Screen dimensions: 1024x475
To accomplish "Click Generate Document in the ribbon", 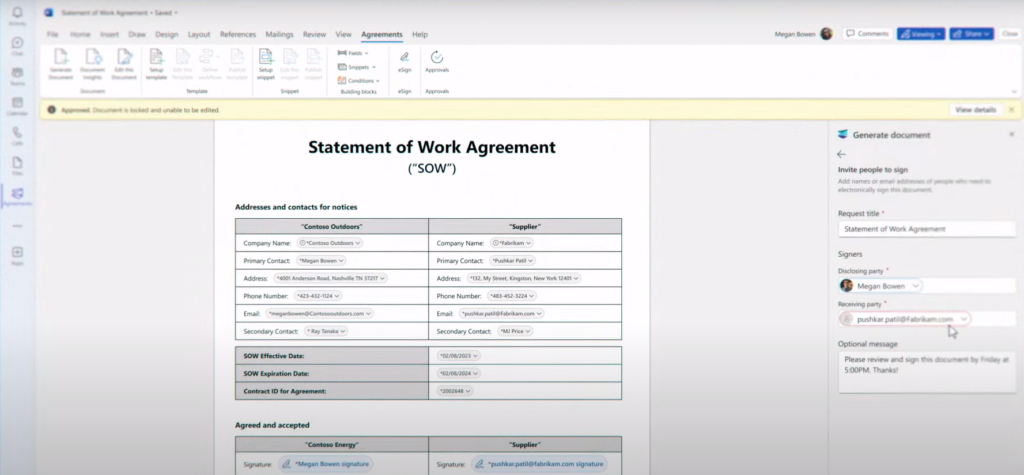I will [x=61, y=64].
